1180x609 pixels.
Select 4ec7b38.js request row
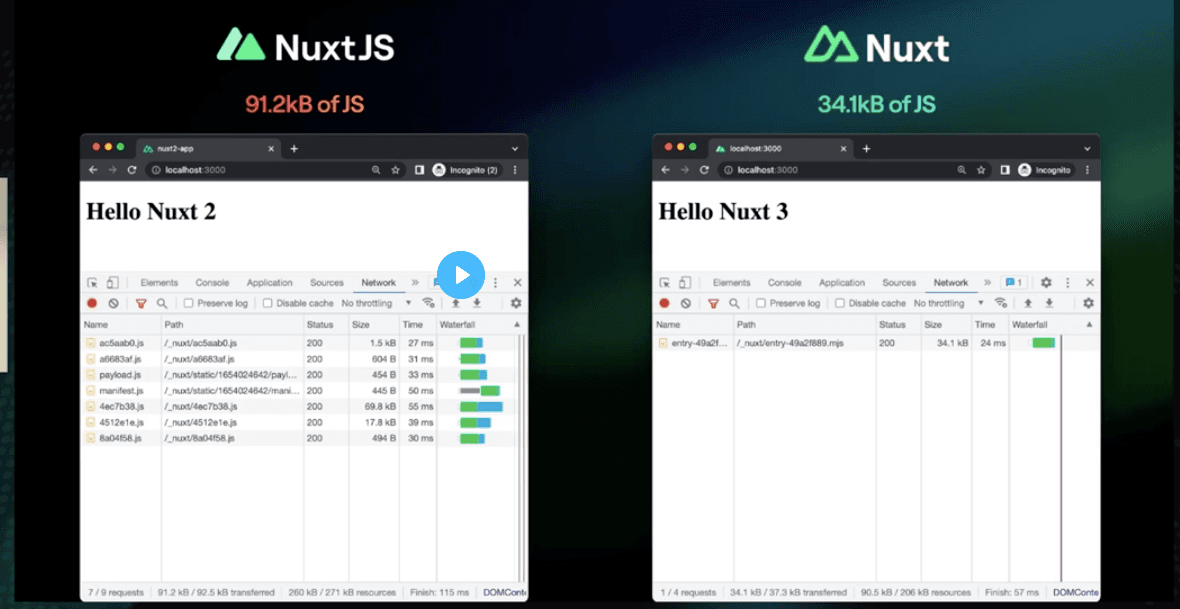pos(300,407)
